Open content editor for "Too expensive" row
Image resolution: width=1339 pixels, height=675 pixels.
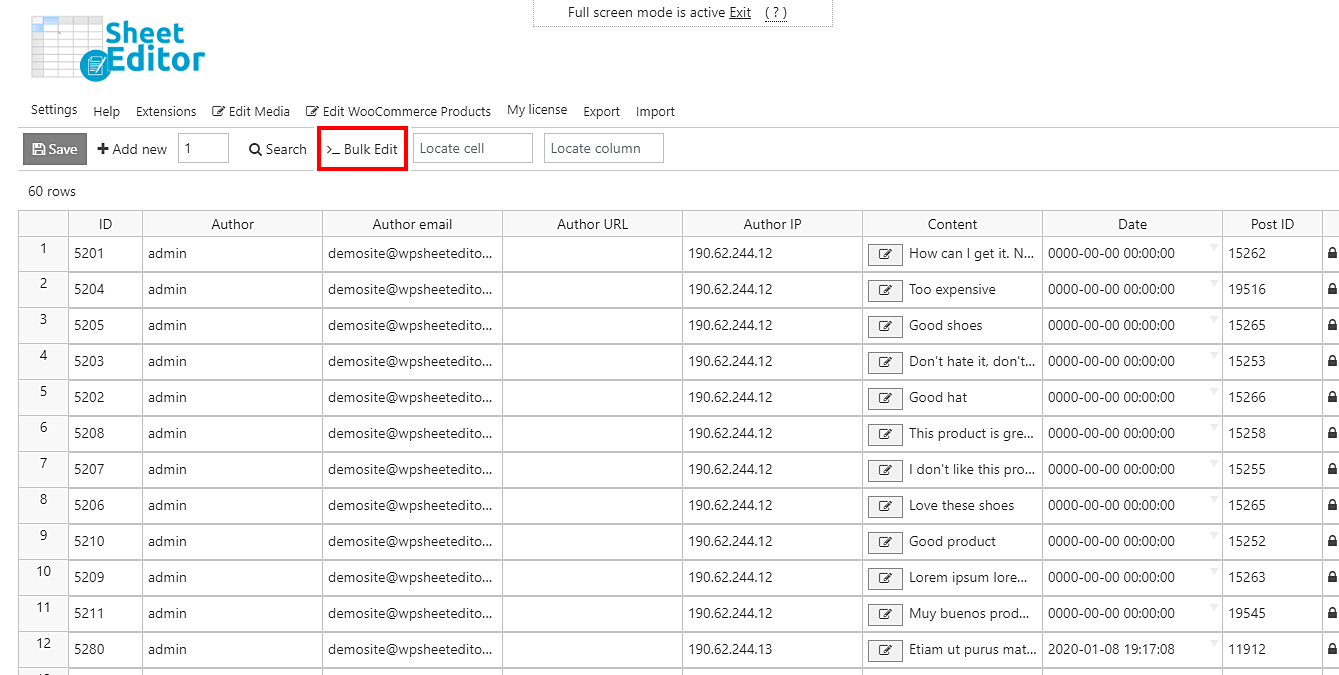click(x=884, y=291)
